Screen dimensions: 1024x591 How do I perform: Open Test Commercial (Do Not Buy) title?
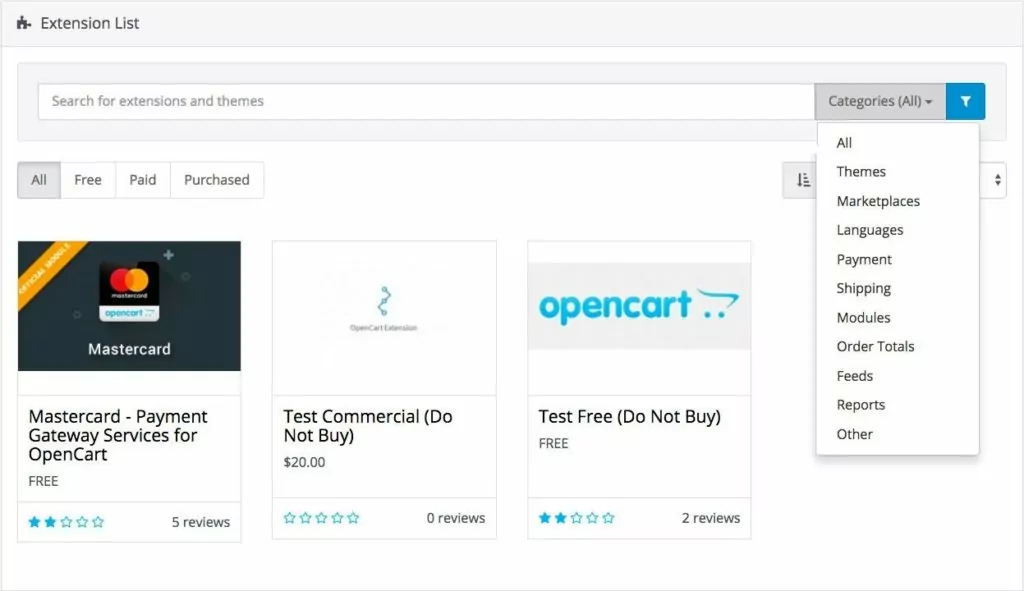click(368, 426)
